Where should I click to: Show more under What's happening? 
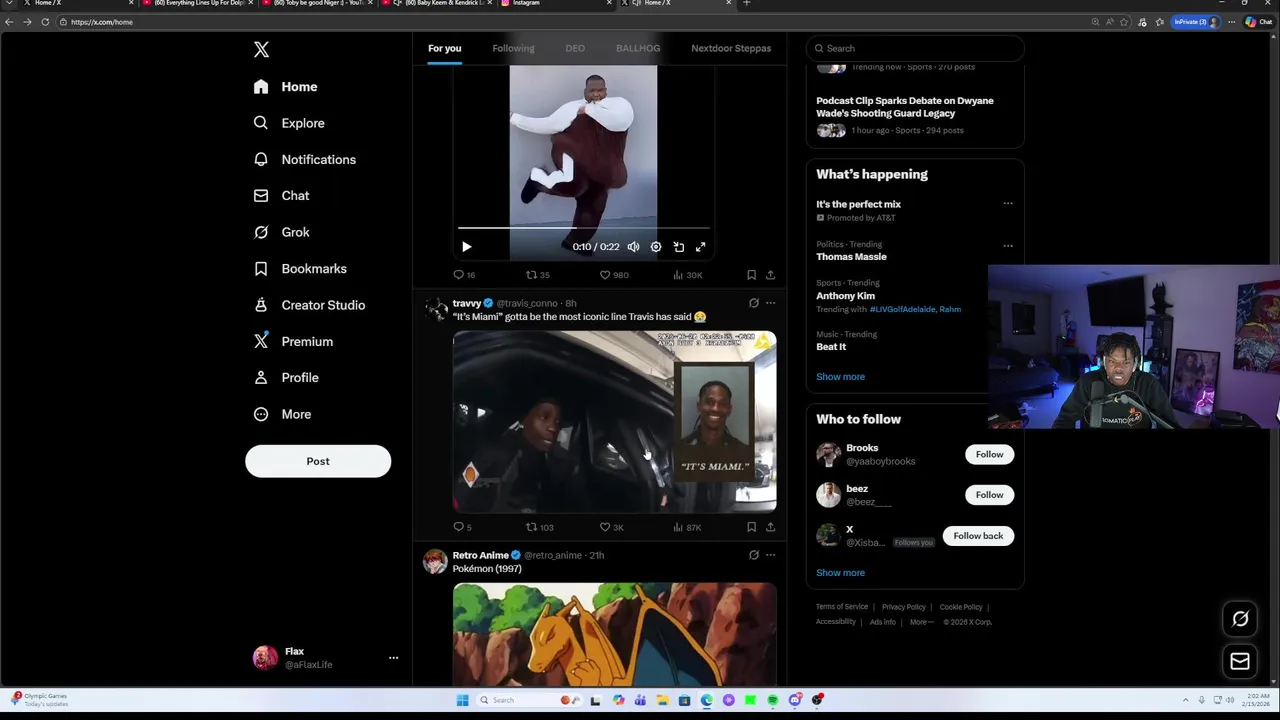[840, 377]
